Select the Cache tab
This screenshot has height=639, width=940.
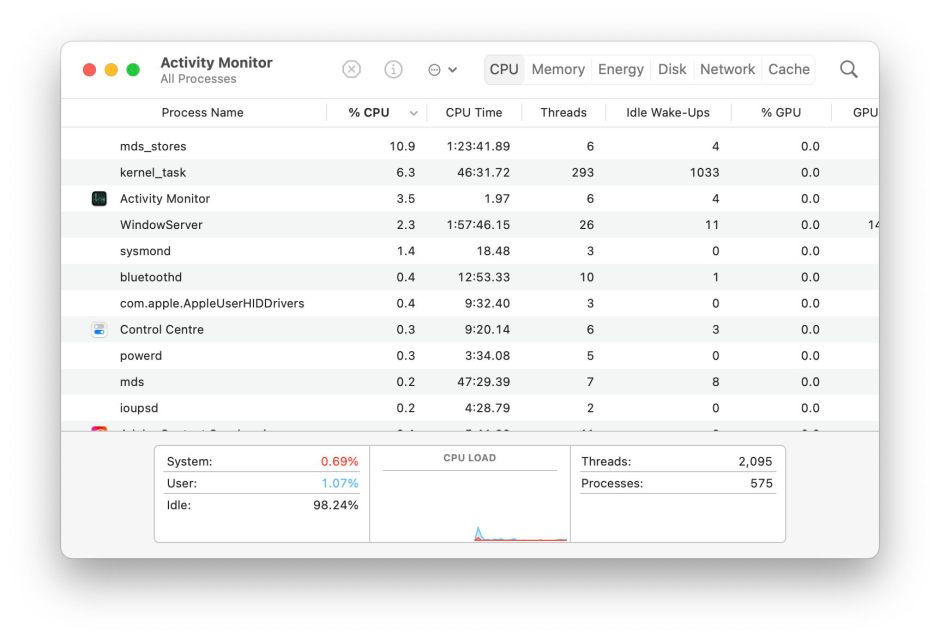789,69
